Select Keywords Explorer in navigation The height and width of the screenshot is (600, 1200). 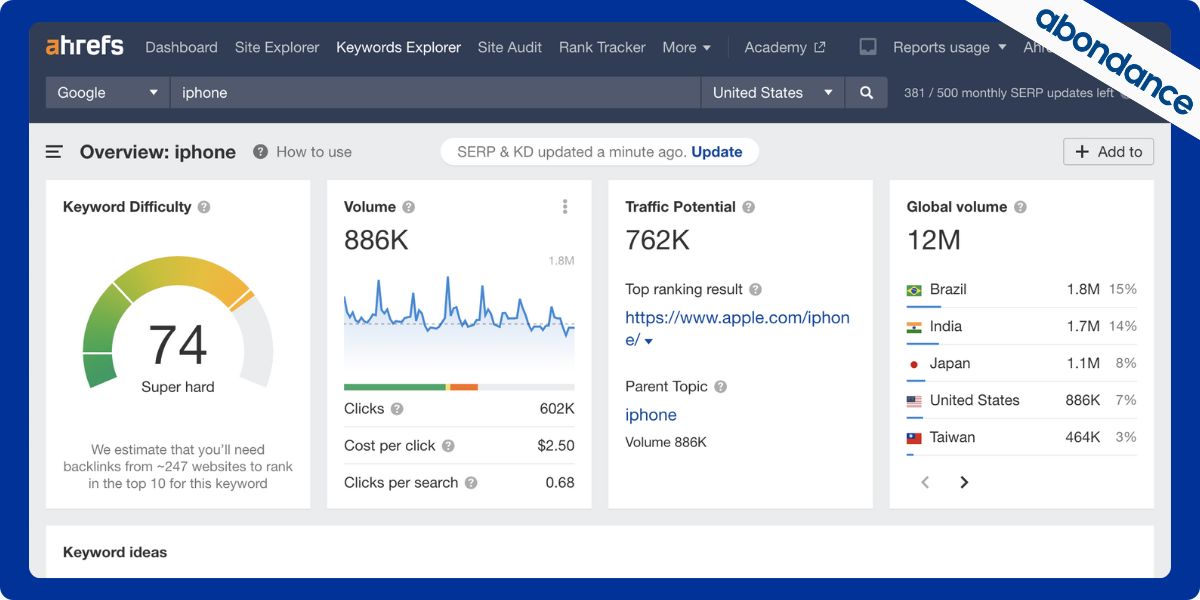pyautogui.click(x=399, y=47)
